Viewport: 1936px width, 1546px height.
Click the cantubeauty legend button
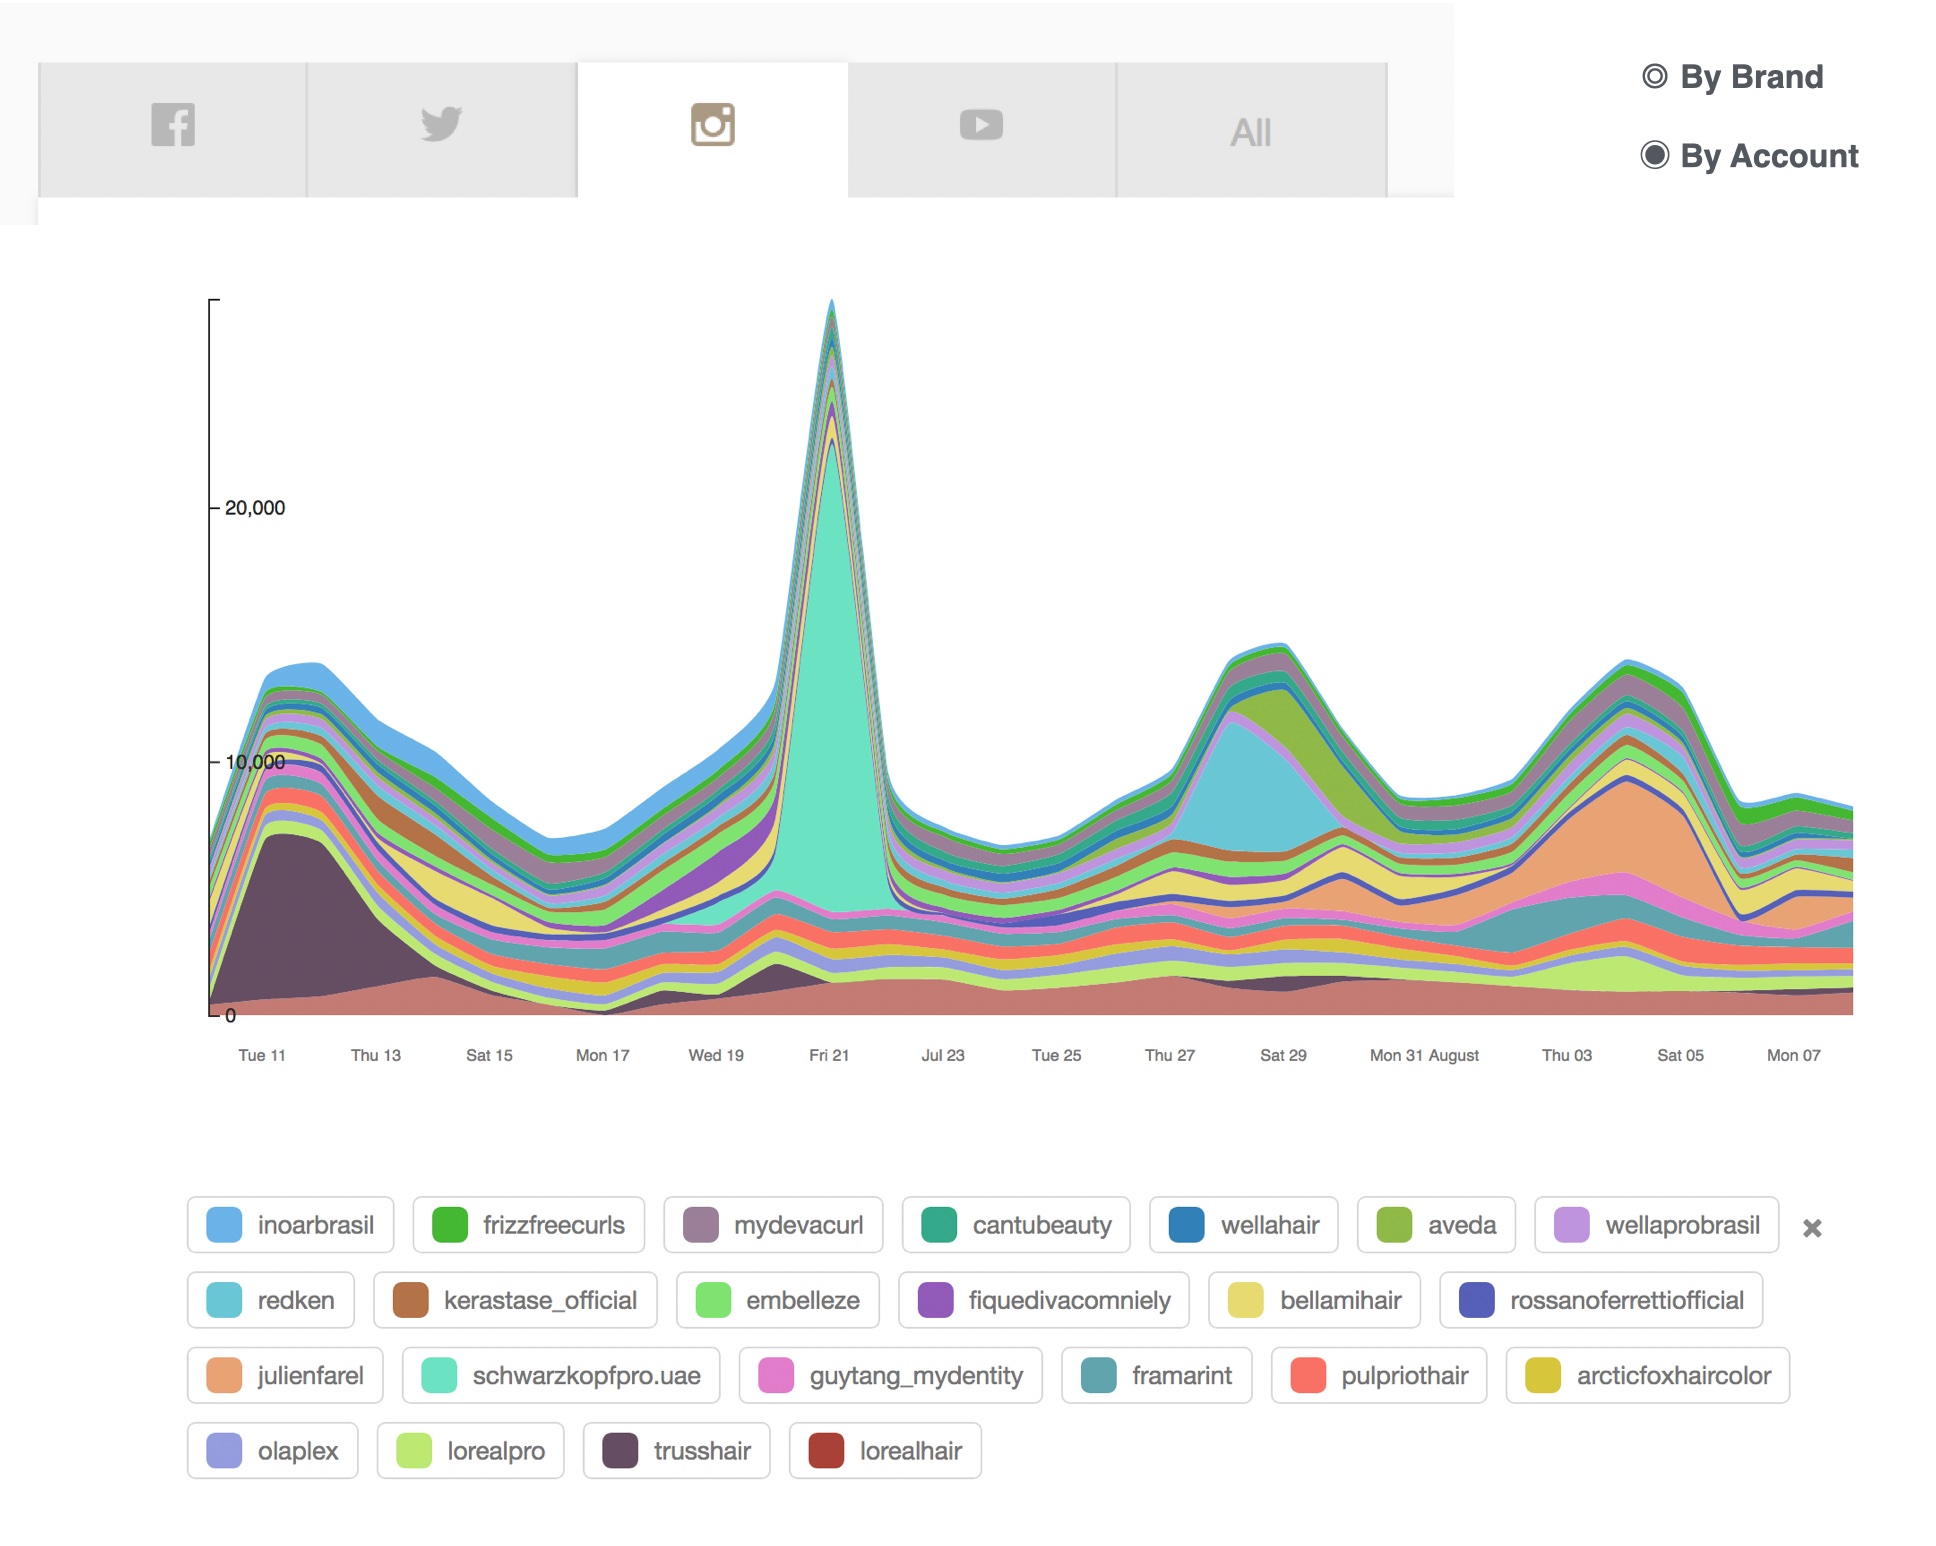[1016, 1225]
